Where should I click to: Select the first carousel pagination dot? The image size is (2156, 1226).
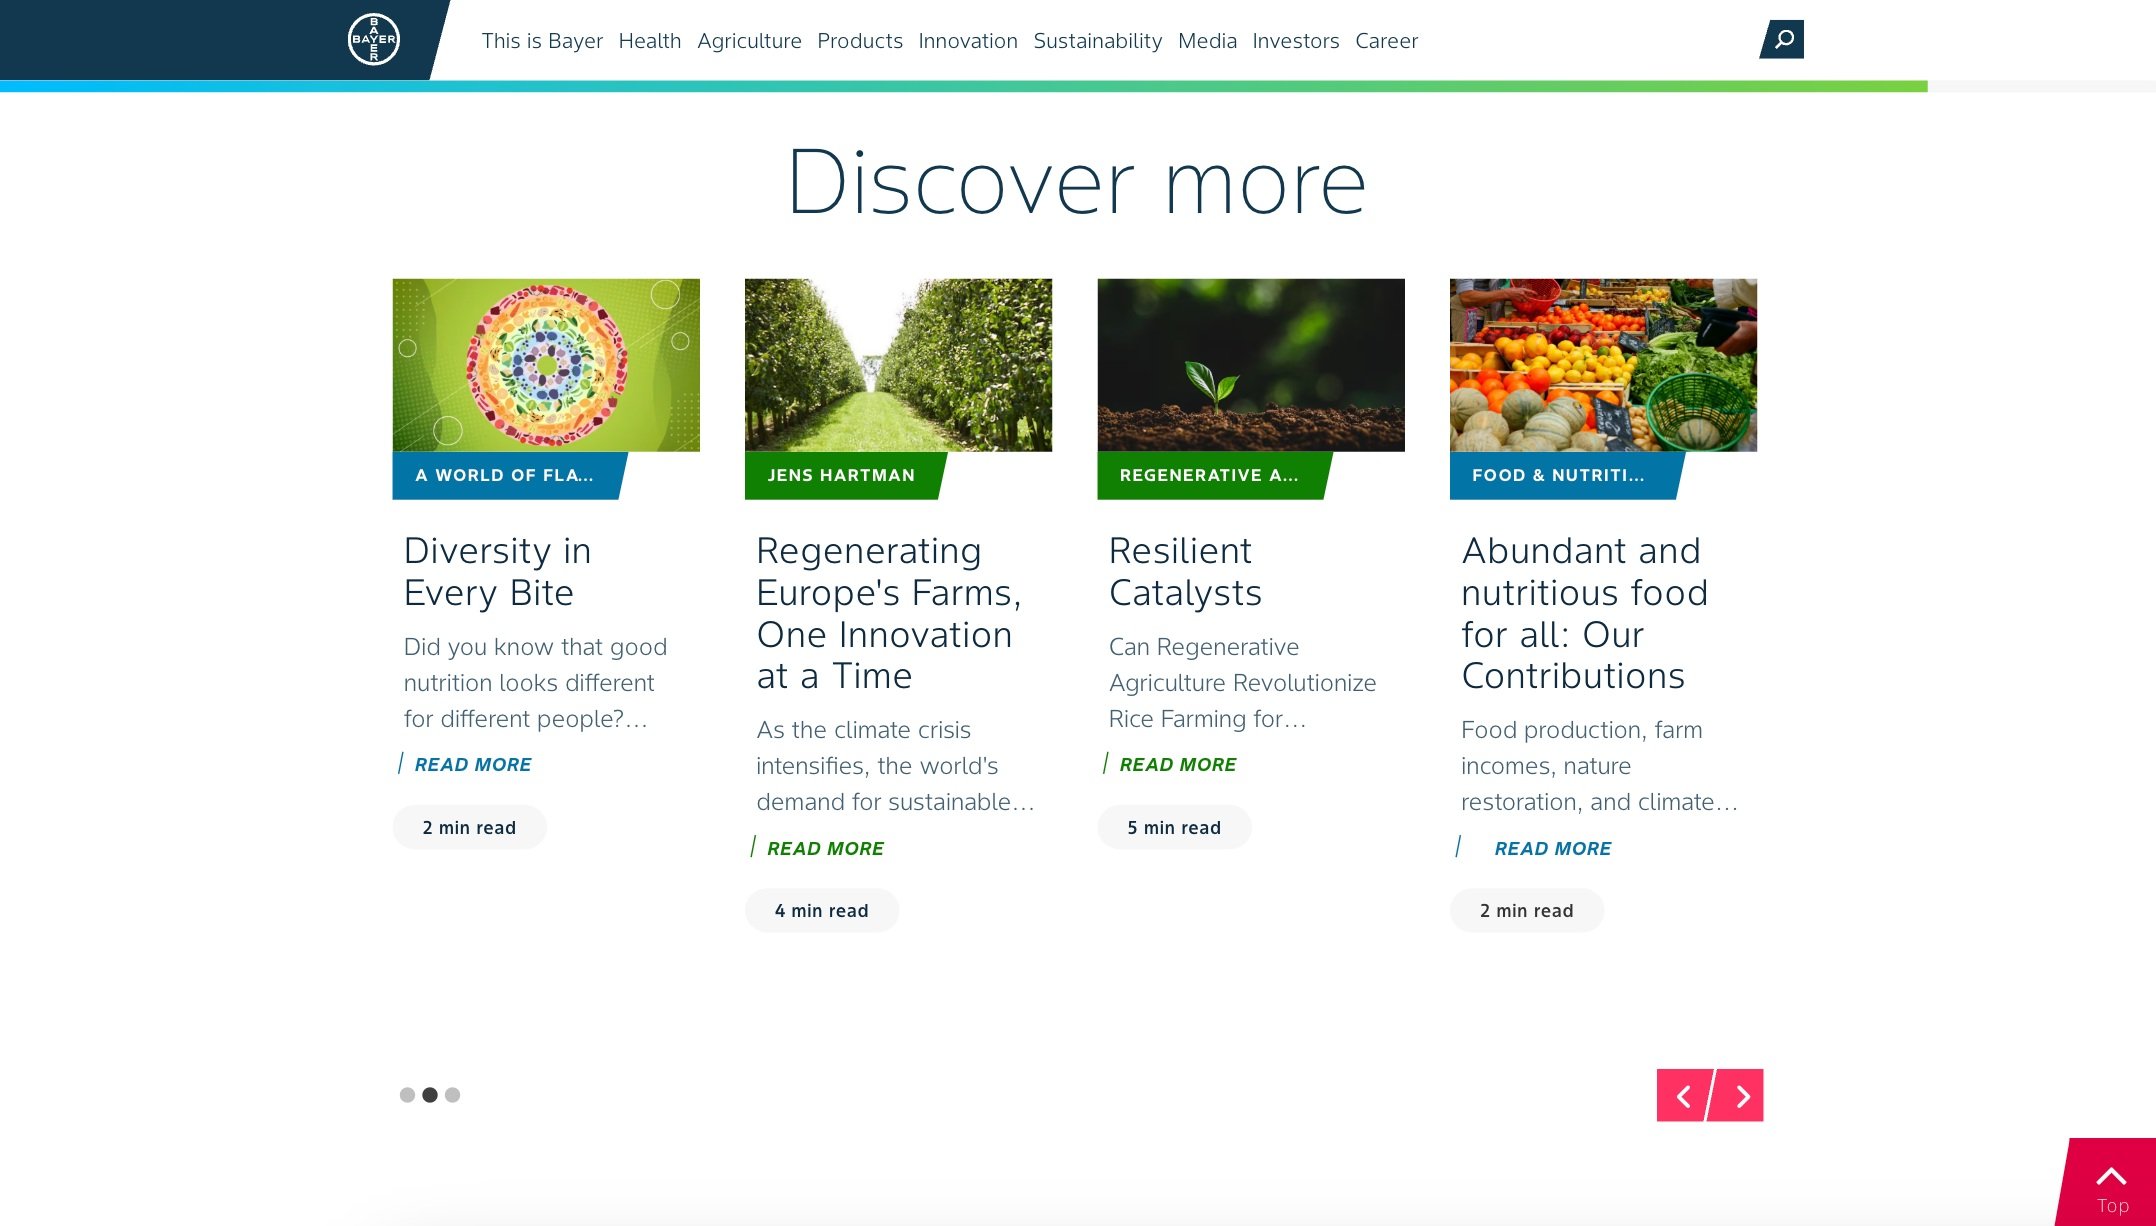[x=407, y=1095]
